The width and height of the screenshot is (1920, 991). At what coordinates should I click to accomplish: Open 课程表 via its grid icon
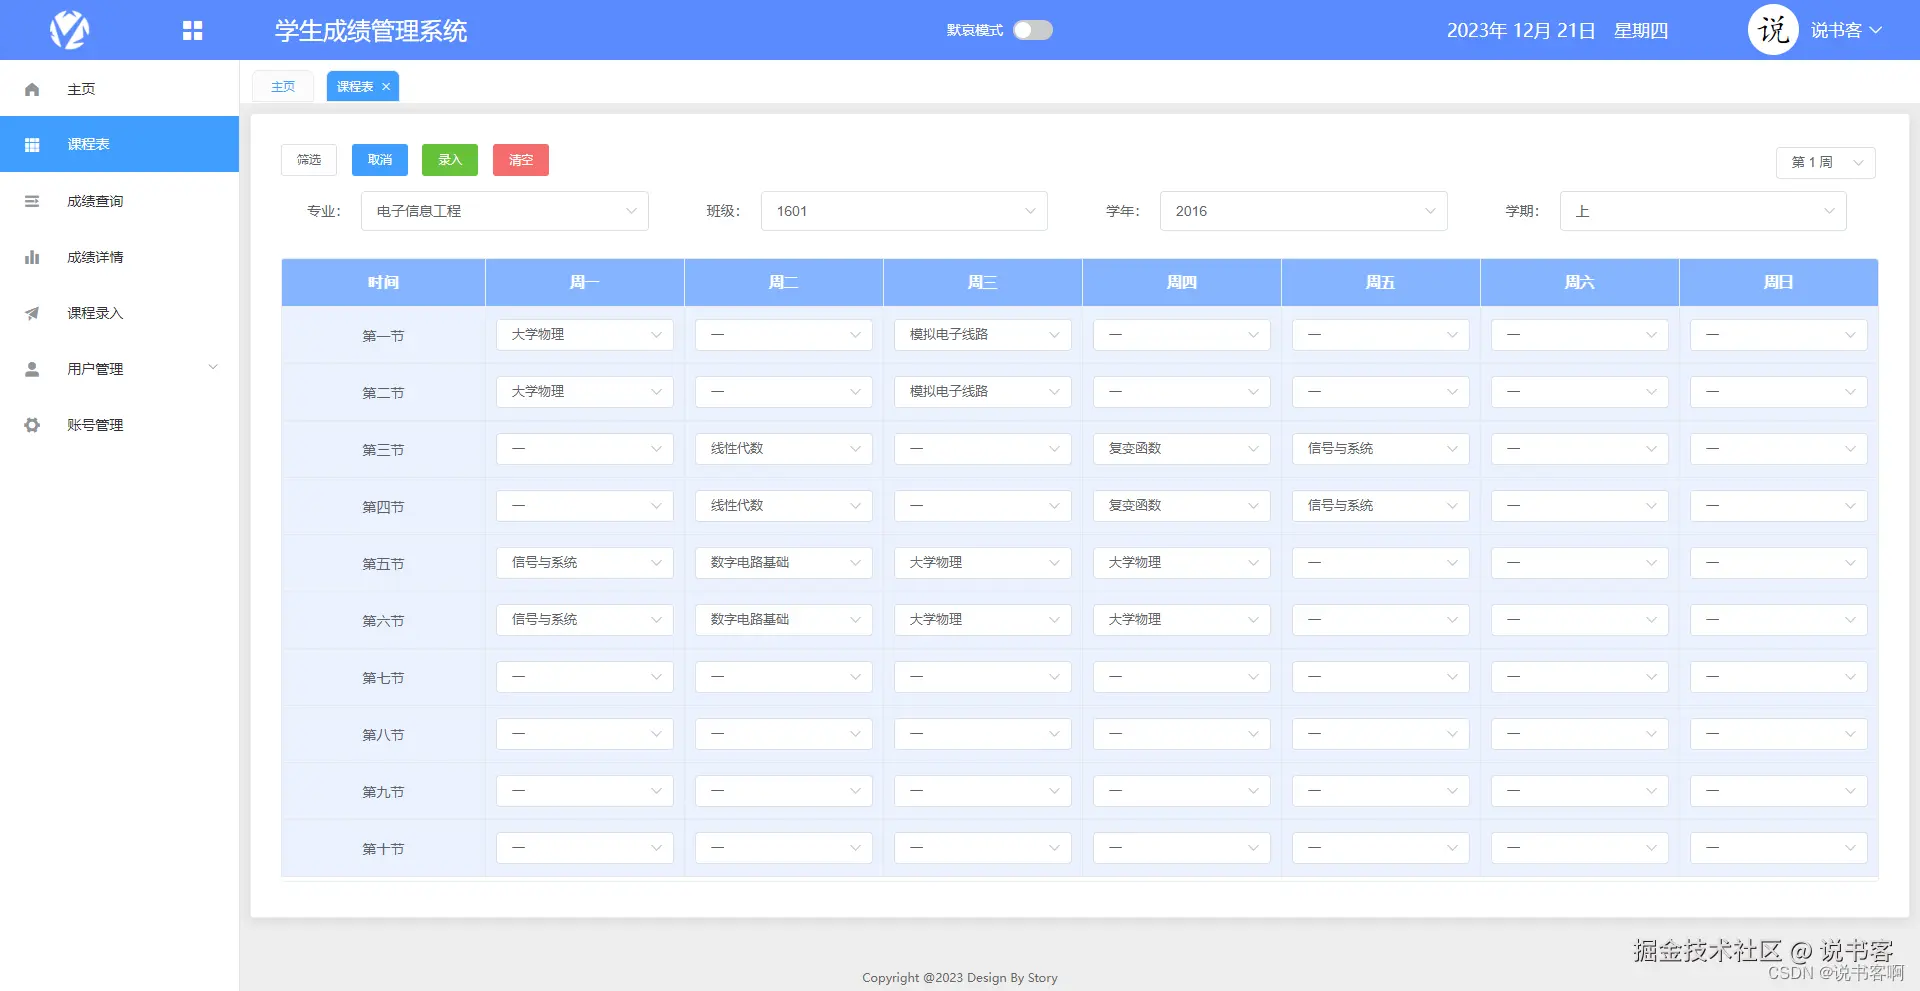tap(31, 144)
